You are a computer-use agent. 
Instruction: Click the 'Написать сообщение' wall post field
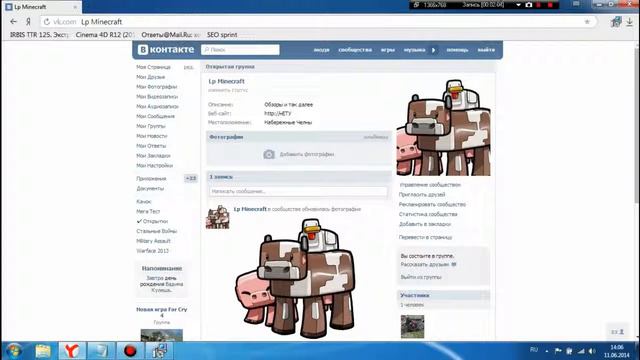tap(298, 191)
